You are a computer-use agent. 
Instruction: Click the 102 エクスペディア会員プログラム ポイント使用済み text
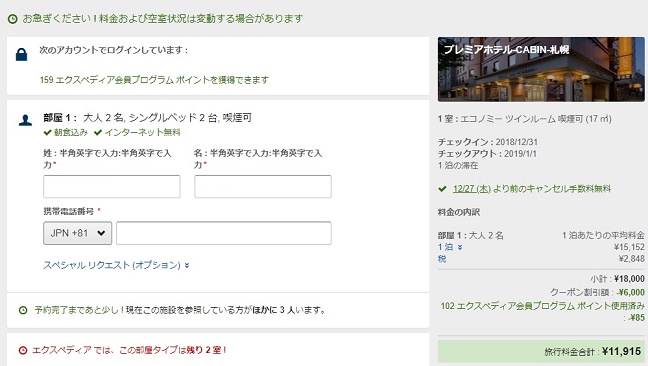543,306
